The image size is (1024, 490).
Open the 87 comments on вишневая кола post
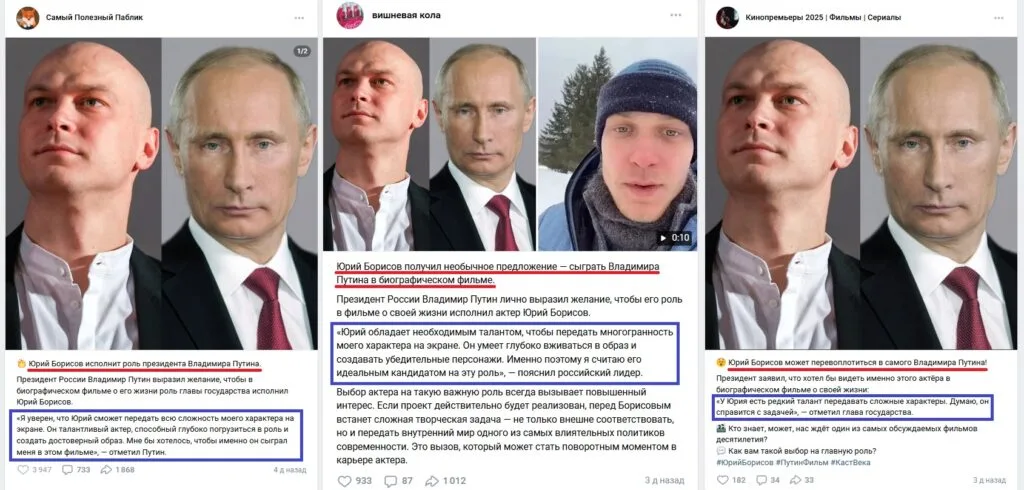tap(399, 481)
